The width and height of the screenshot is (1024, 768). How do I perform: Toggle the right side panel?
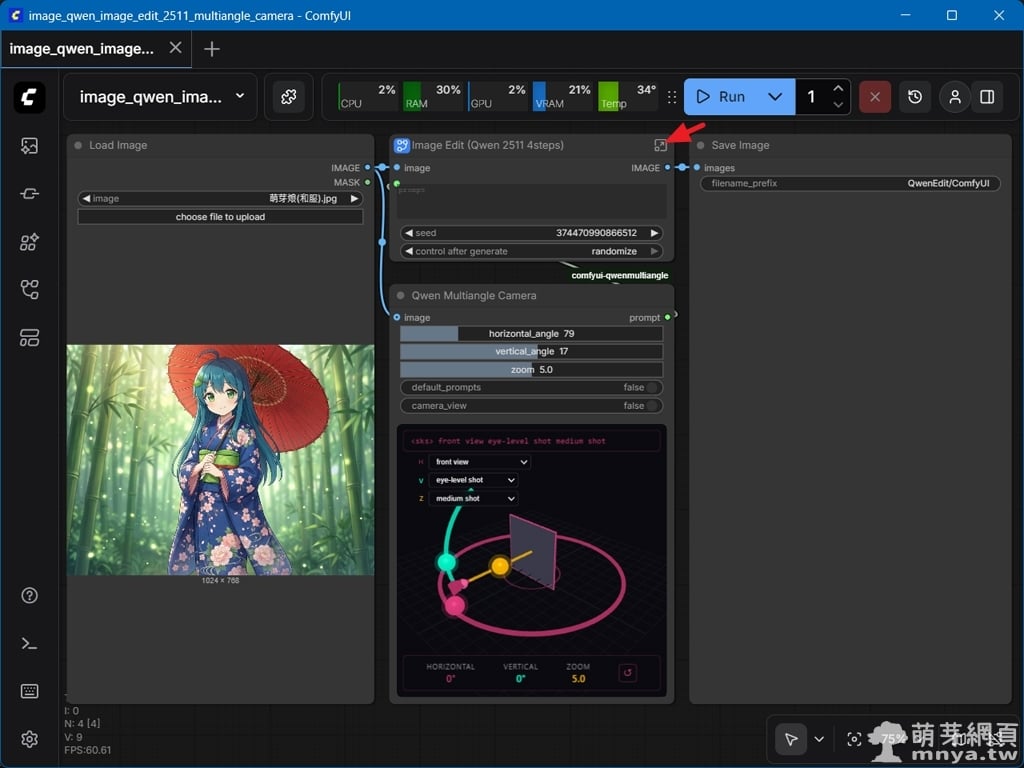click(x=987, y=97)
